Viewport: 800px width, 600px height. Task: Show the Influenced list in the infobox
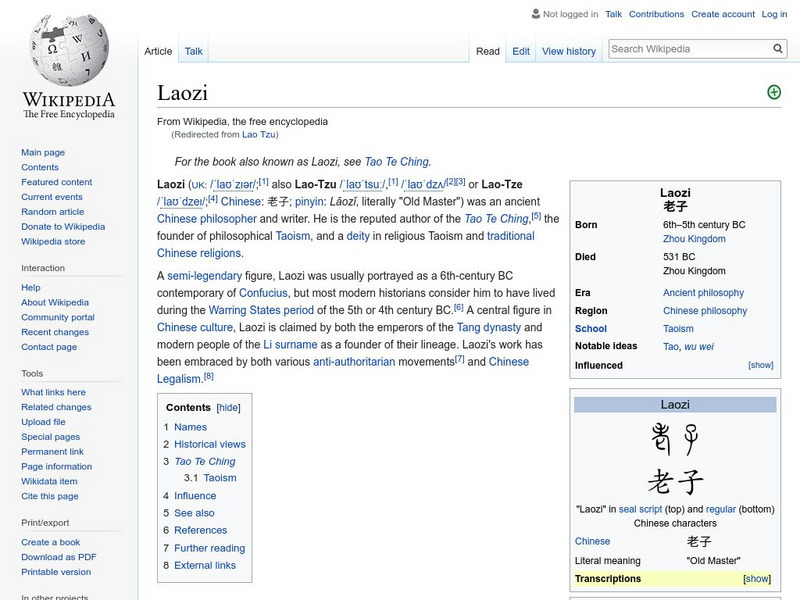(x=761, y=365)
